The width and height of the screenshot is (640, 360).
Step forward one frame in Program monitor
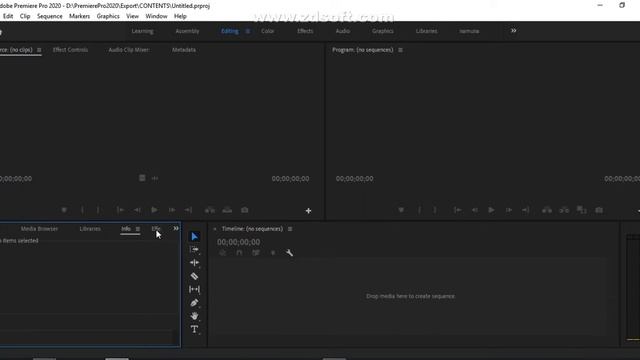pos(509,210)
